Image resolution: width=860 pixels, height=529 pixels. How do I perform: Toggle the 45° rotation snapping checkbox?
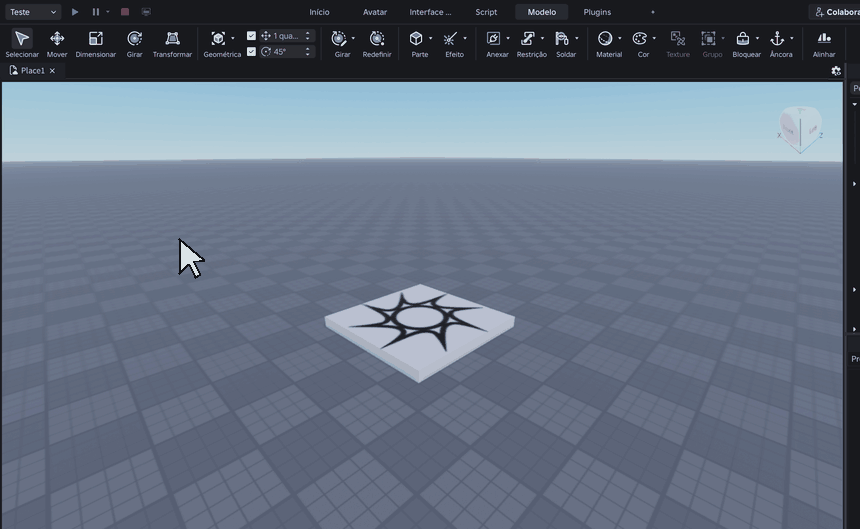pos(251,52)
